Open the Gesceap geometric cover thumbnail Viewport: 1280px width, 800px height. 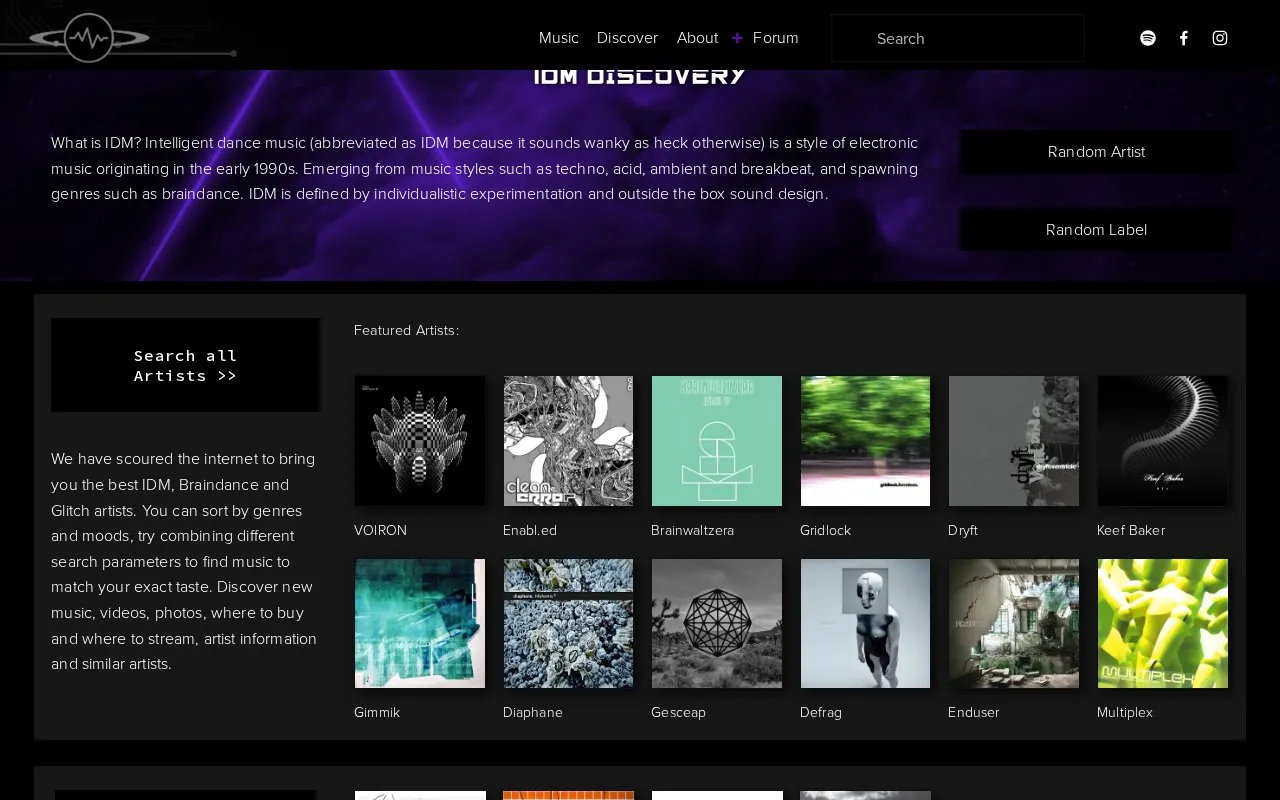717,623
